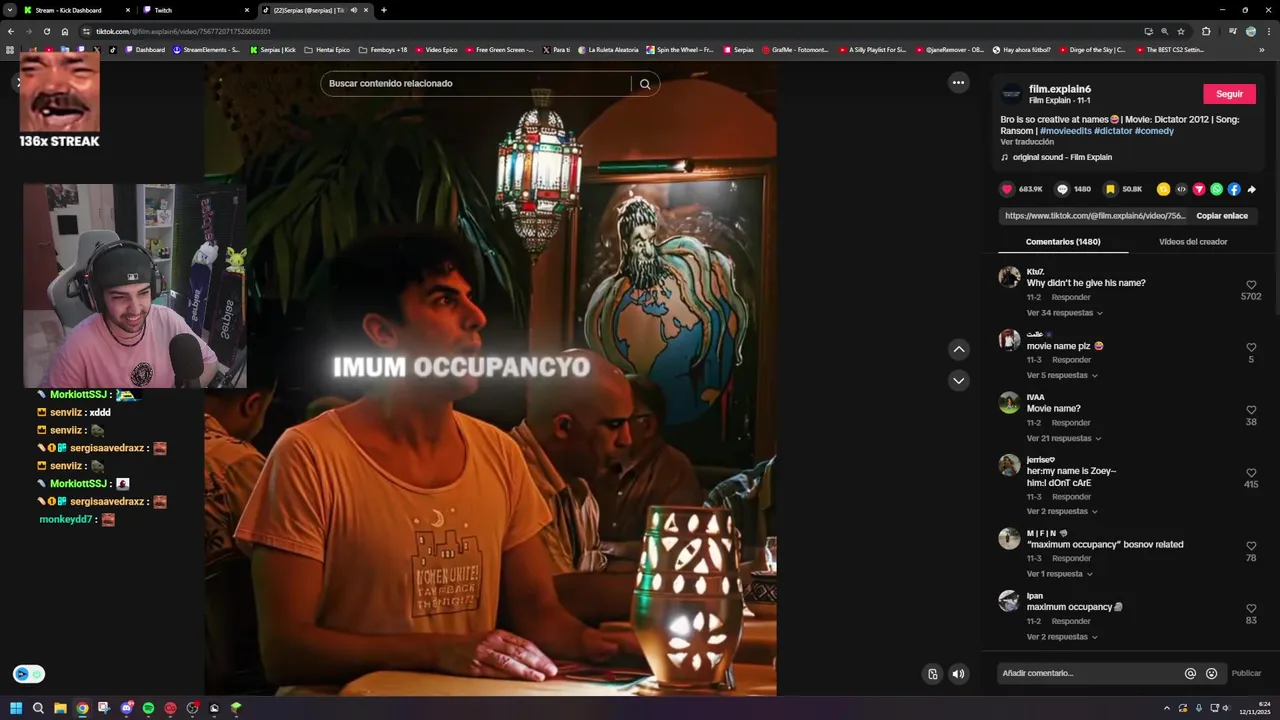Show hidden system tray icons
The height and width of the screenshot is (720, 1280).
click(x=1166, y=708)
